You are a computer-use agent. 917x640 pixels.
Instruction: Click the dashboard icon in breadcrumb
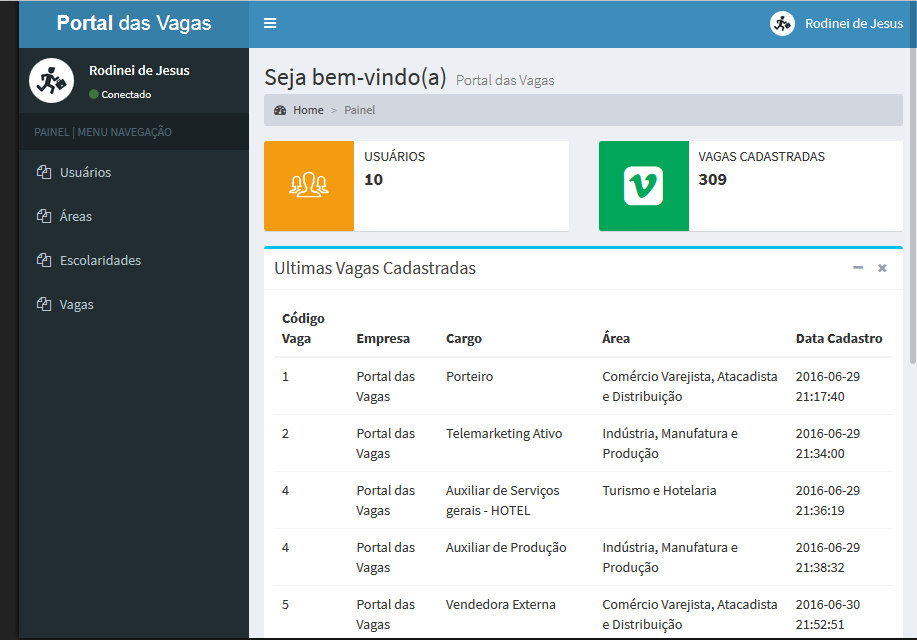(280, 110)
